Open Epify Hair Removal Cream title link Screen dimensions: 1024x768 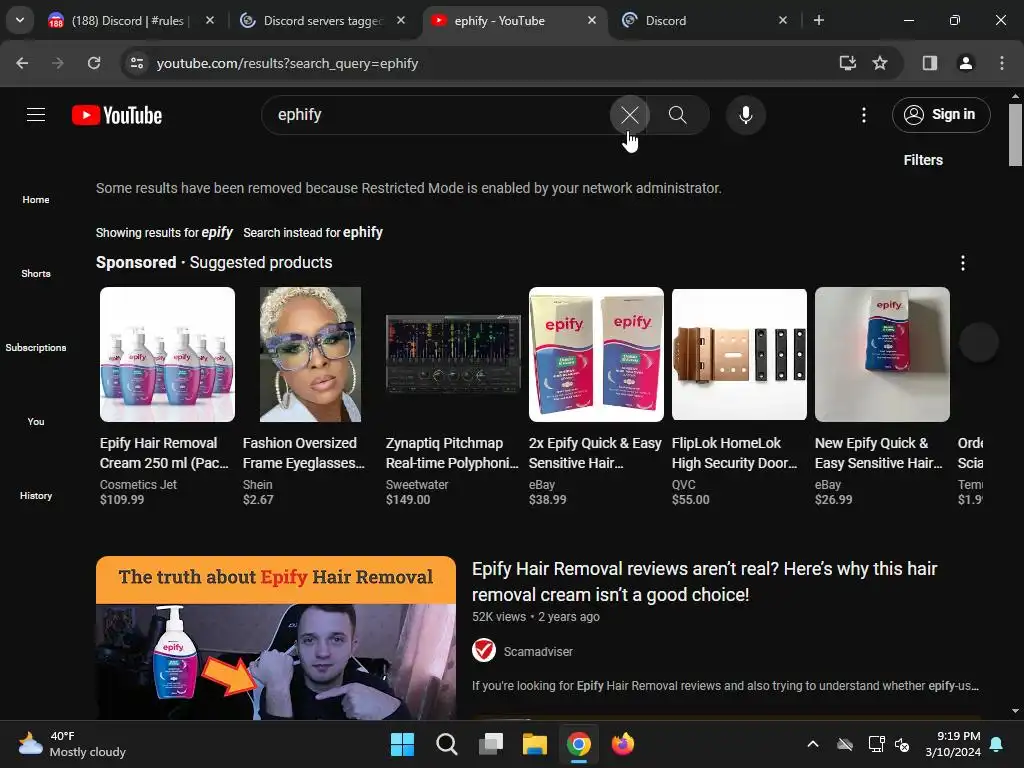tap(165, 453)
